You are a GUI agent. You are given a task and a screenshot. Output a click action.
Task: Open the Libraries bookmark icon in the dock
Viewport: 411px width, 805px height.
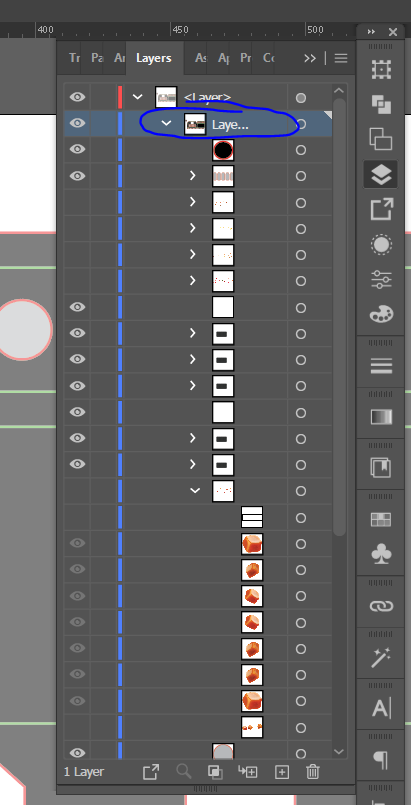point(381,468)
